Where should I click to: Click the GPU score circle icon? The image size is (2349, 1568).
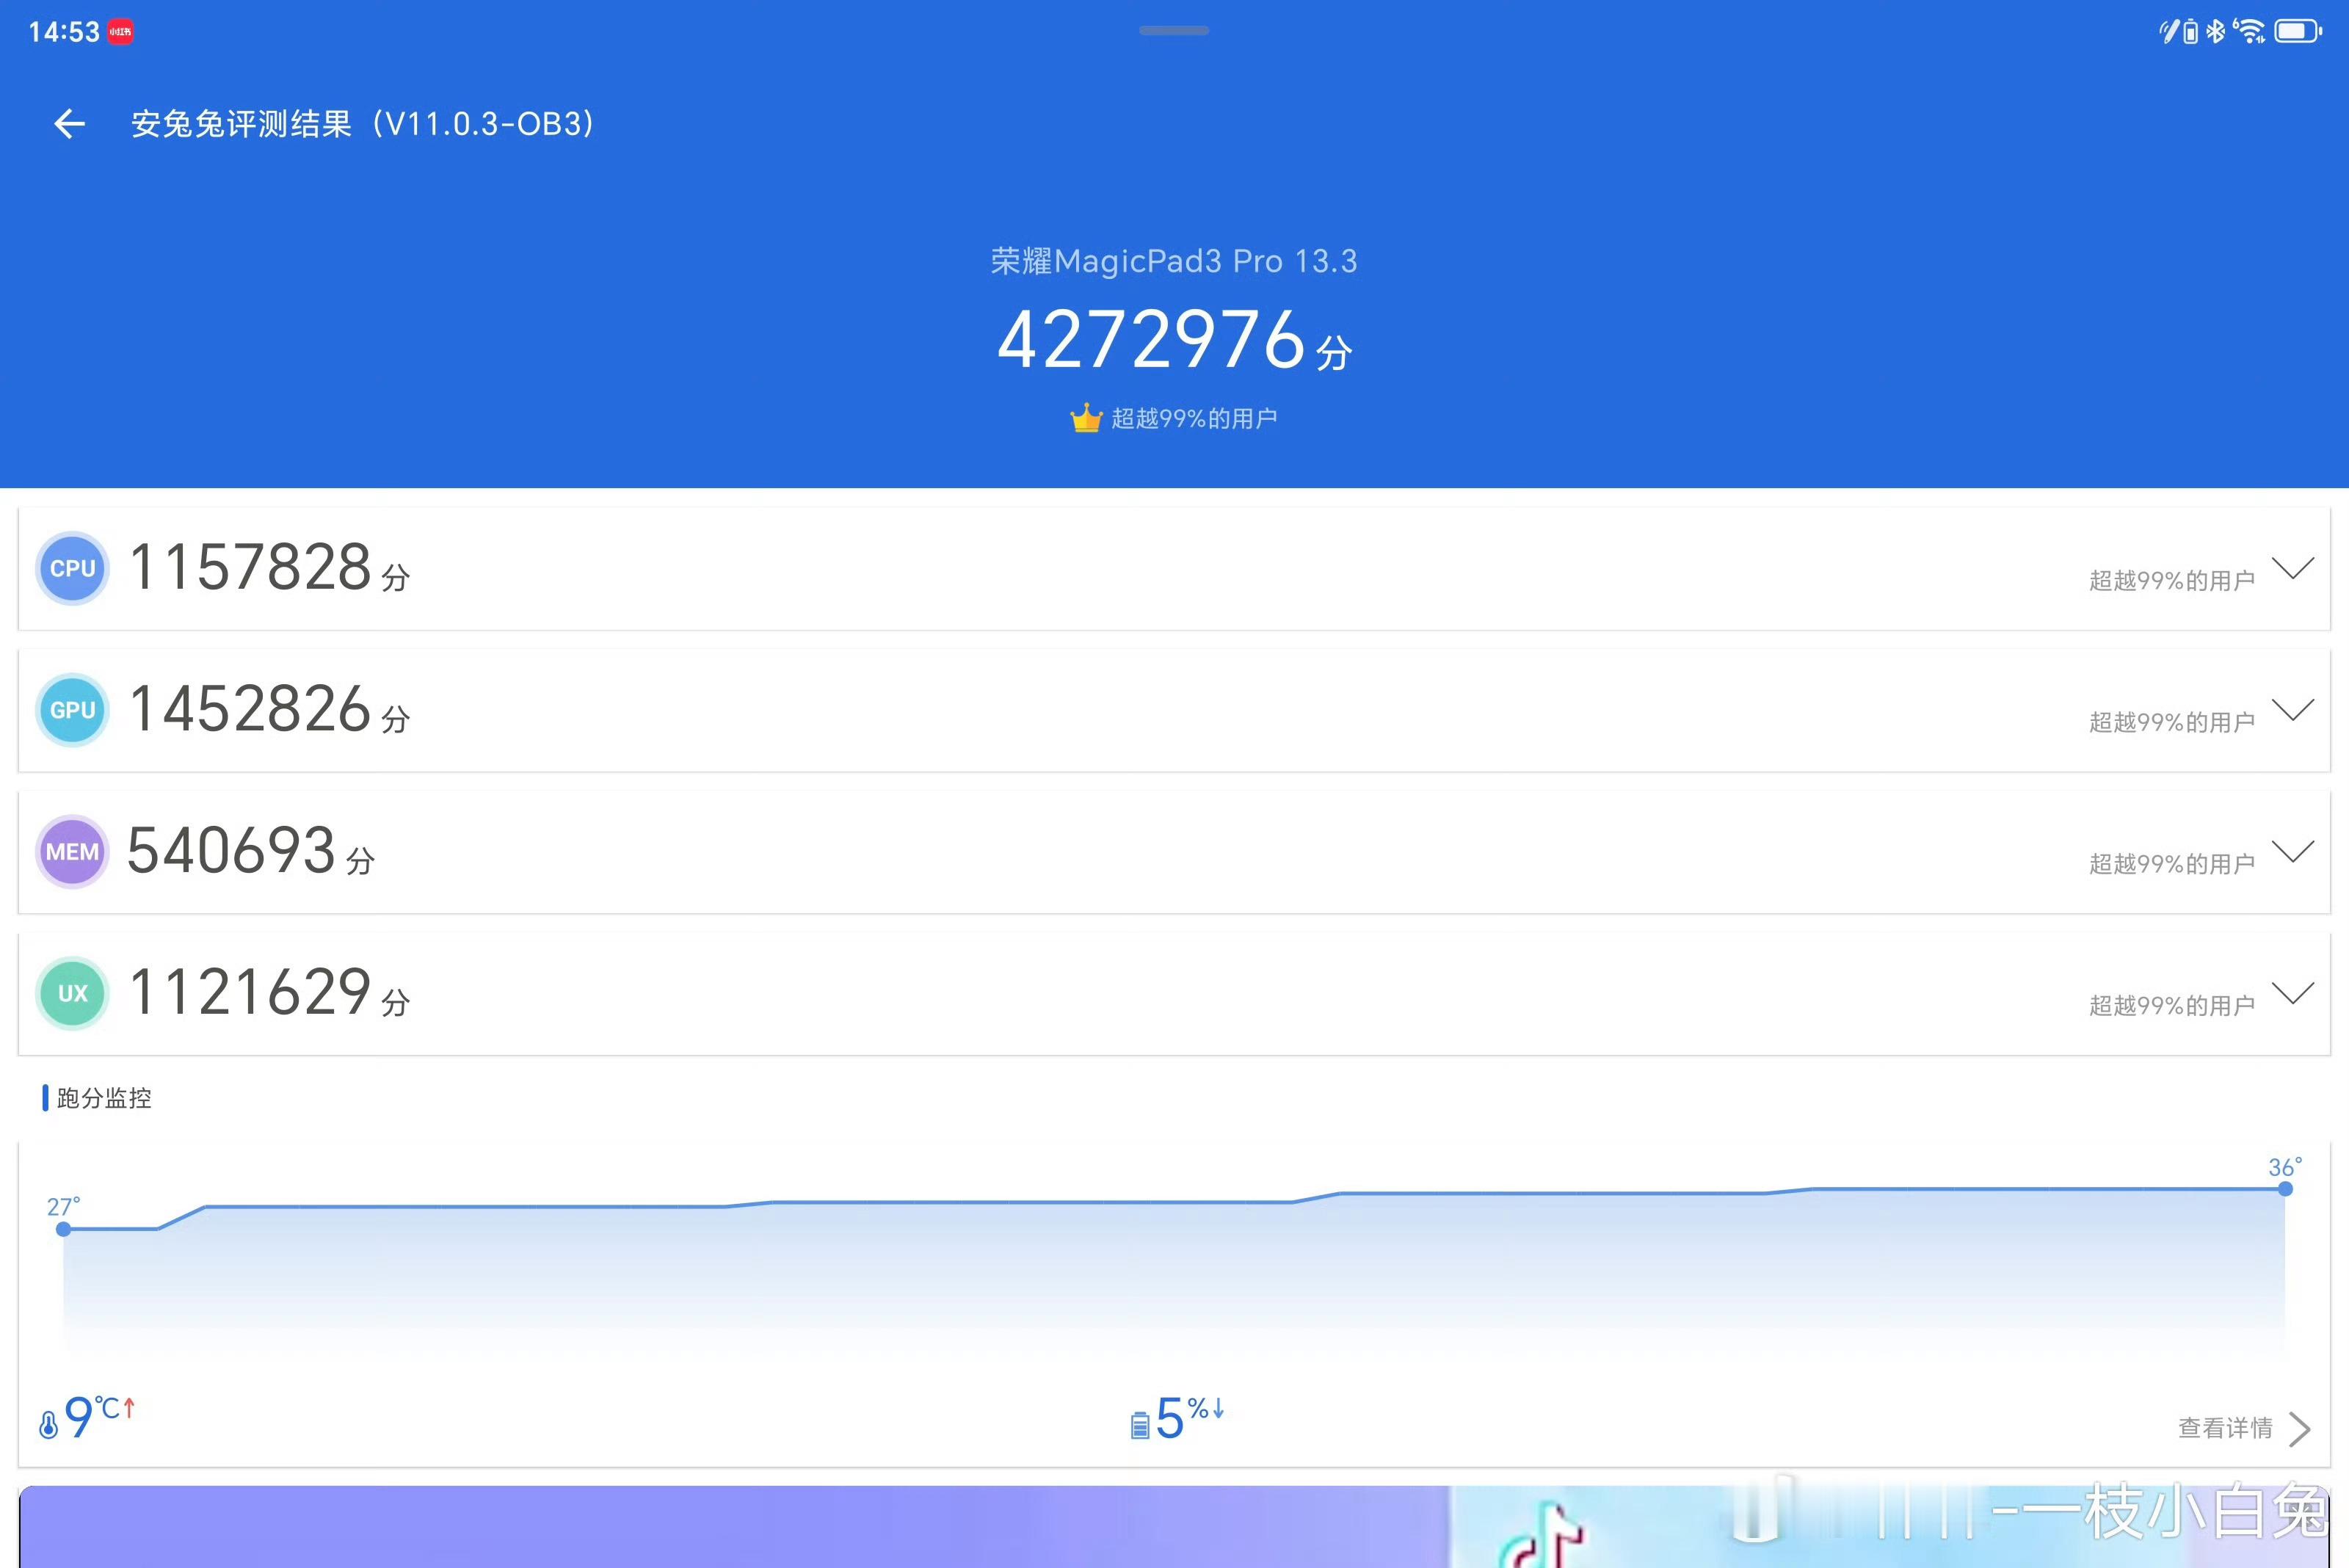click(x=72, y=710)
